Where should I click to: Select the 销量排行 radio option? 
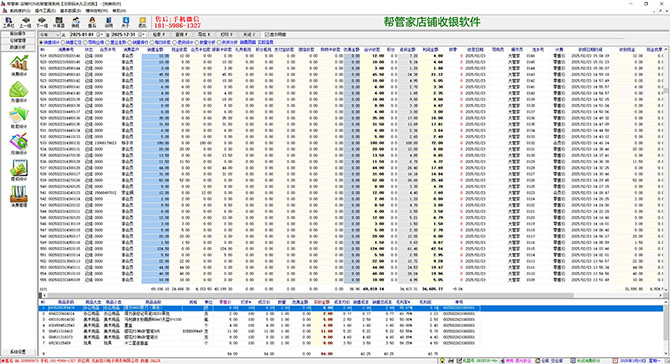pyautogui.click(x=138, y=42)
